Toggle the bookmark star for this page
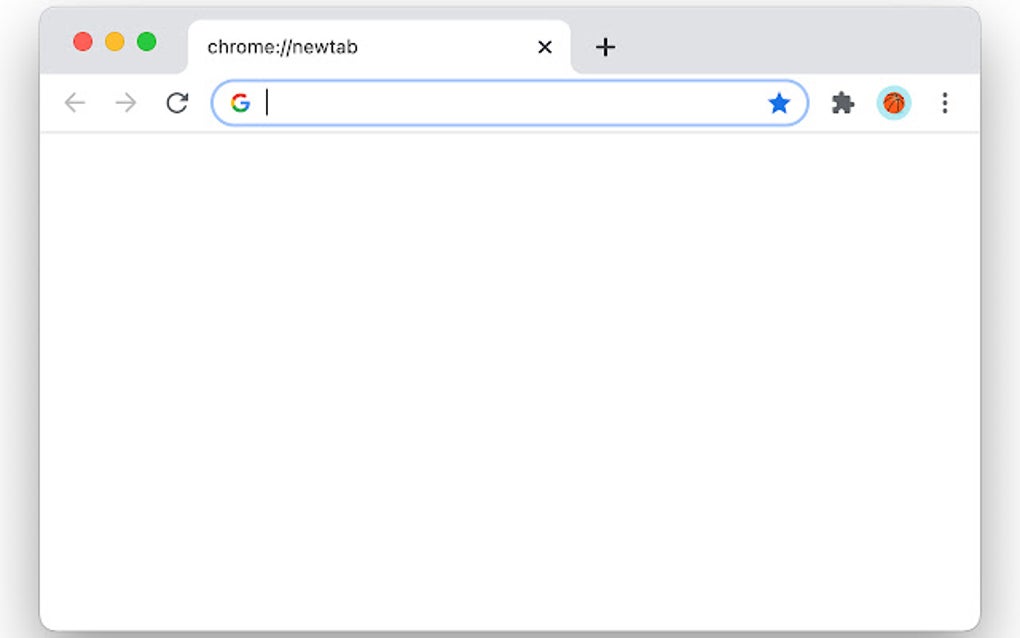This screenshot has height=638, width=1020. 779,102
